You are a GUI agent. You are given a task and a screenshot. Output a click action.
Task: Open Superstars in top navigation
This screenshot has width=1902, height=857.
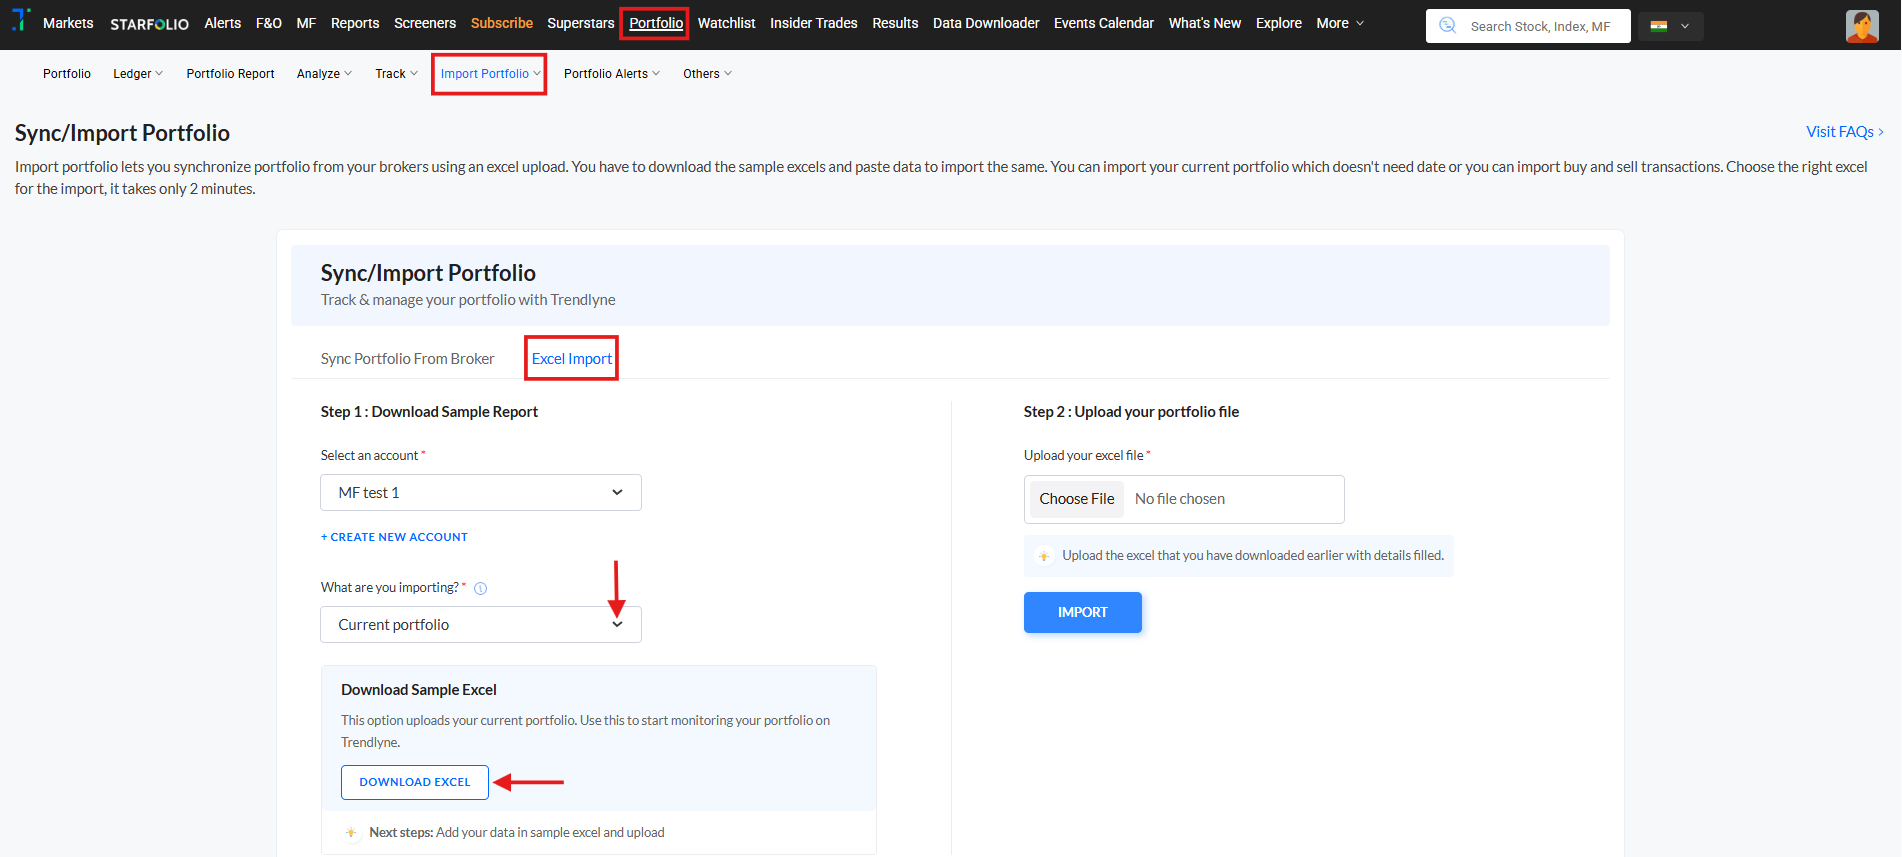(x=581, y=23)
